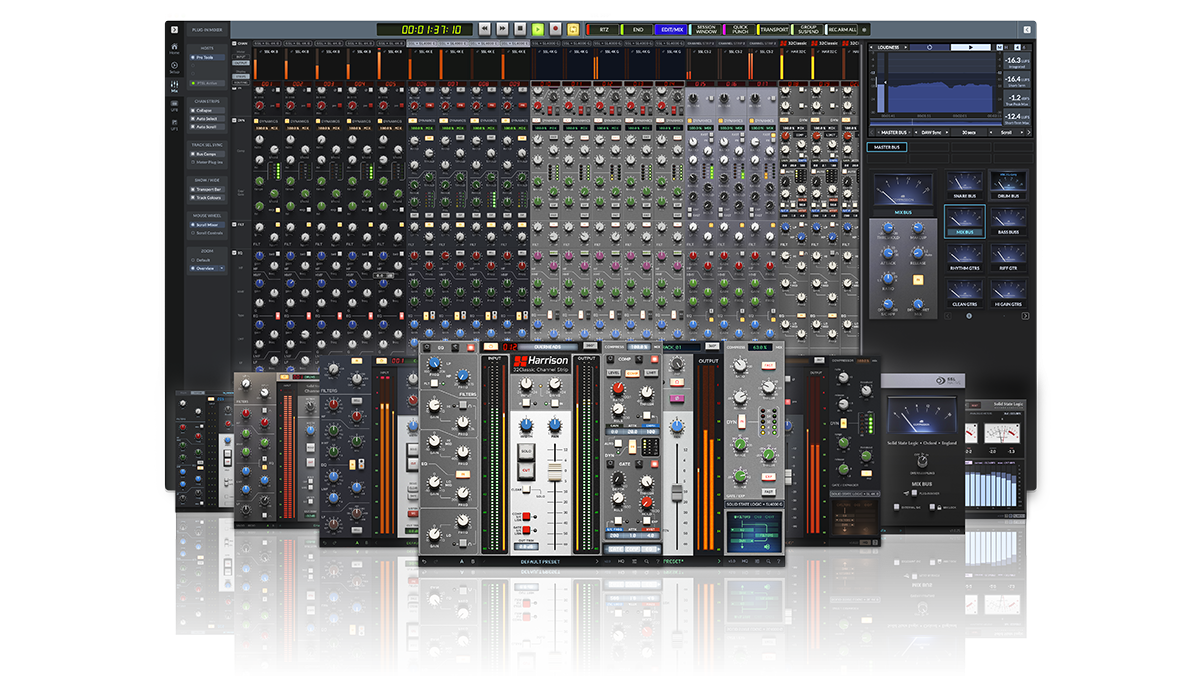Click the rewind transport button
The image size is (1200, 685).
(485, 30)
